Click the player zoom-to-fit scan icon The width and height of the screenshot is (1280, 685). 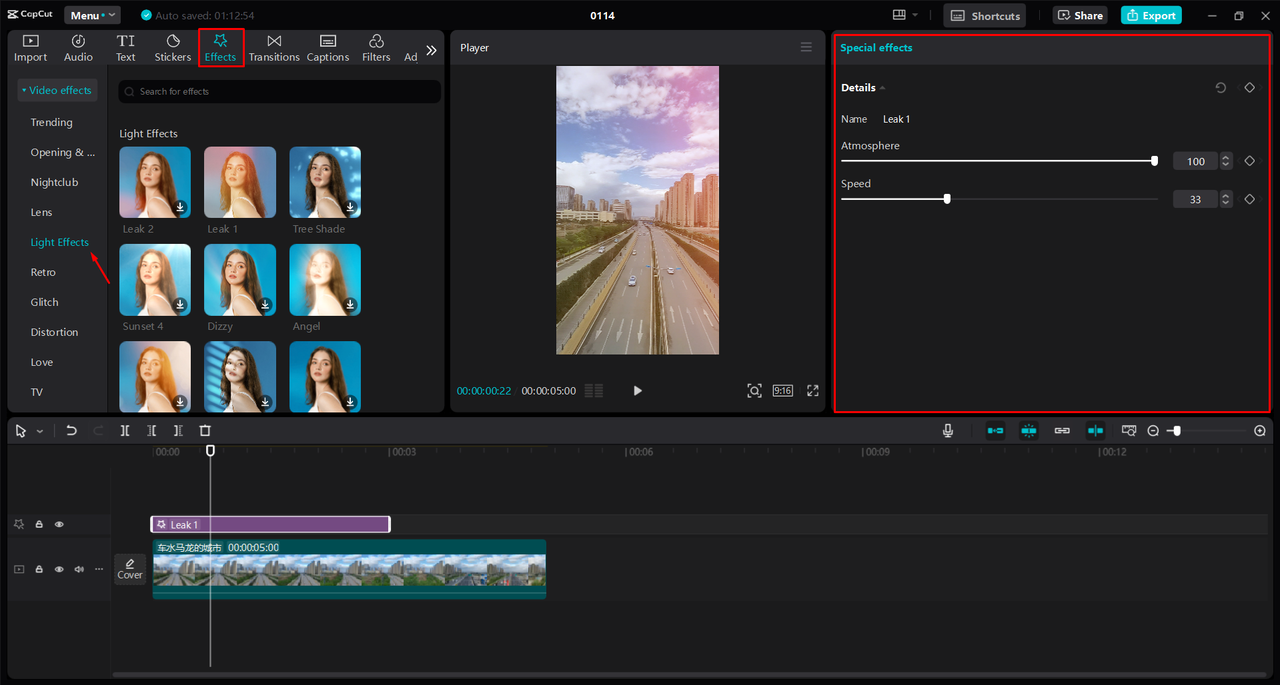(x=754, y=390)
